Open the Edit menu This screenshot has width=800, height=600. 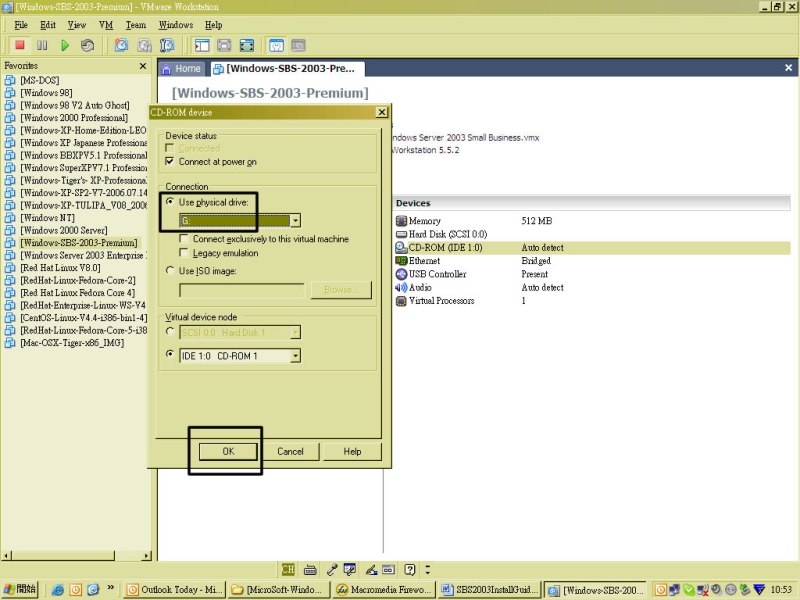48,25
